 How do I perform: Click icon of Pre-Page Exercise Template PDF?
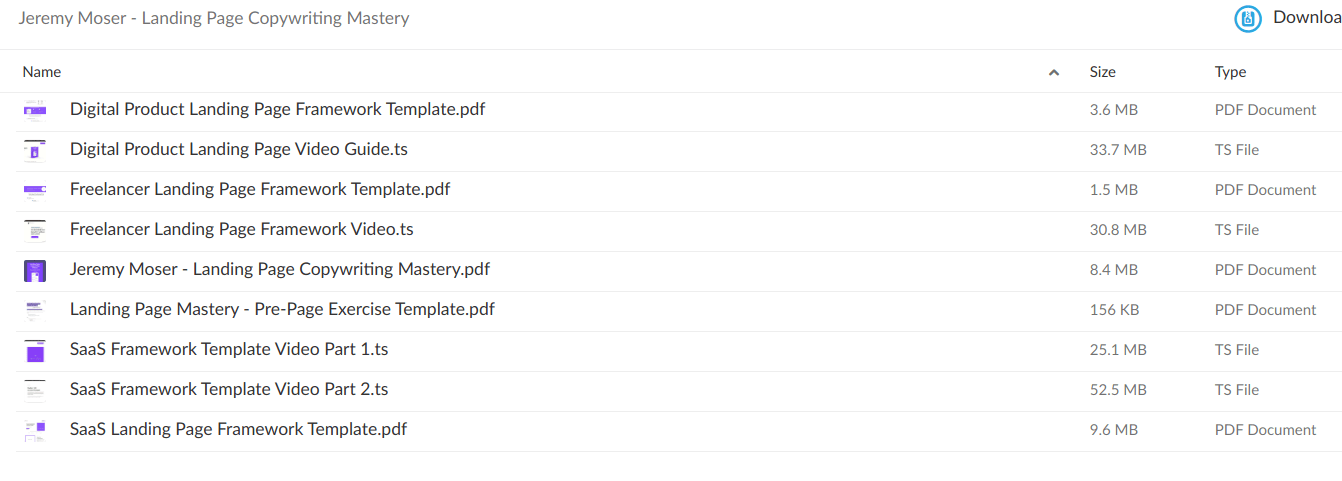[35, 310]
